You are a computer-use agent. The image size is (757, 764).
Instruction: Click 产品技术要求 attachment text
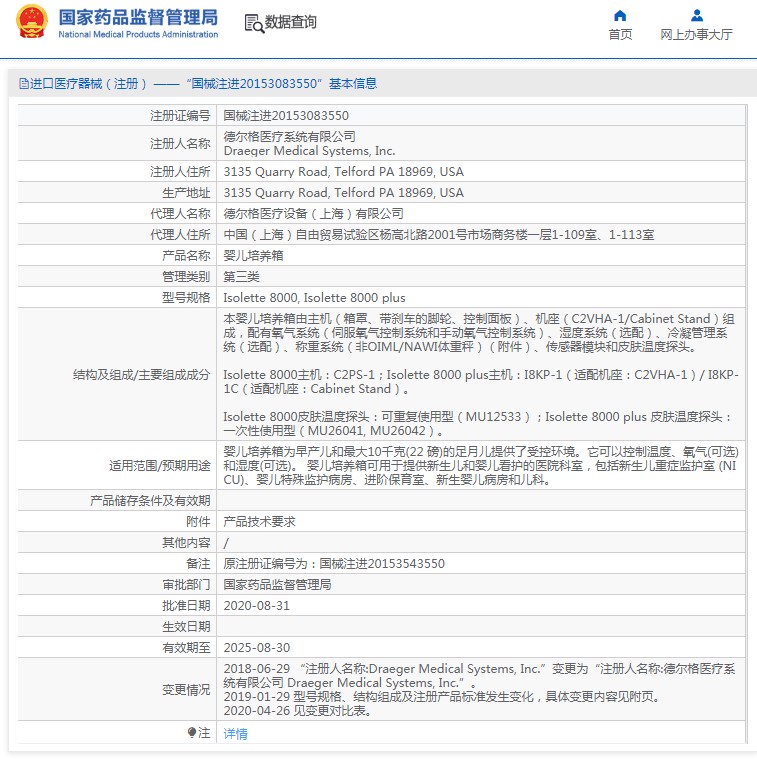coord(259,521)
